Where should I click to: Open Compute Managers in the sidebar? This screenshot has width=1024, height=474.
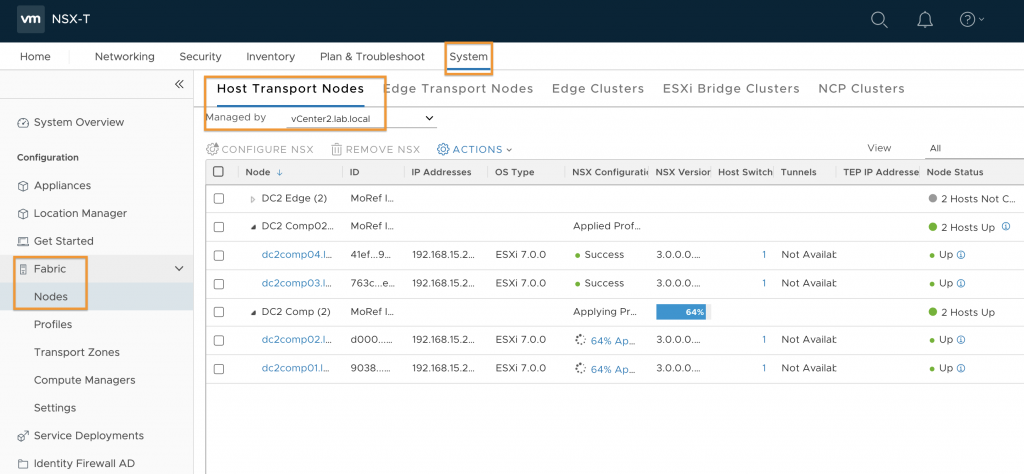click(85, 380)
